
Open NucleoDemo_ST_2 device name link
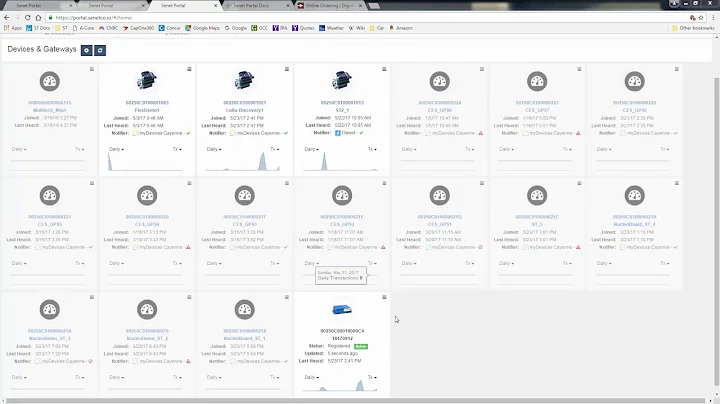[147, 338]
